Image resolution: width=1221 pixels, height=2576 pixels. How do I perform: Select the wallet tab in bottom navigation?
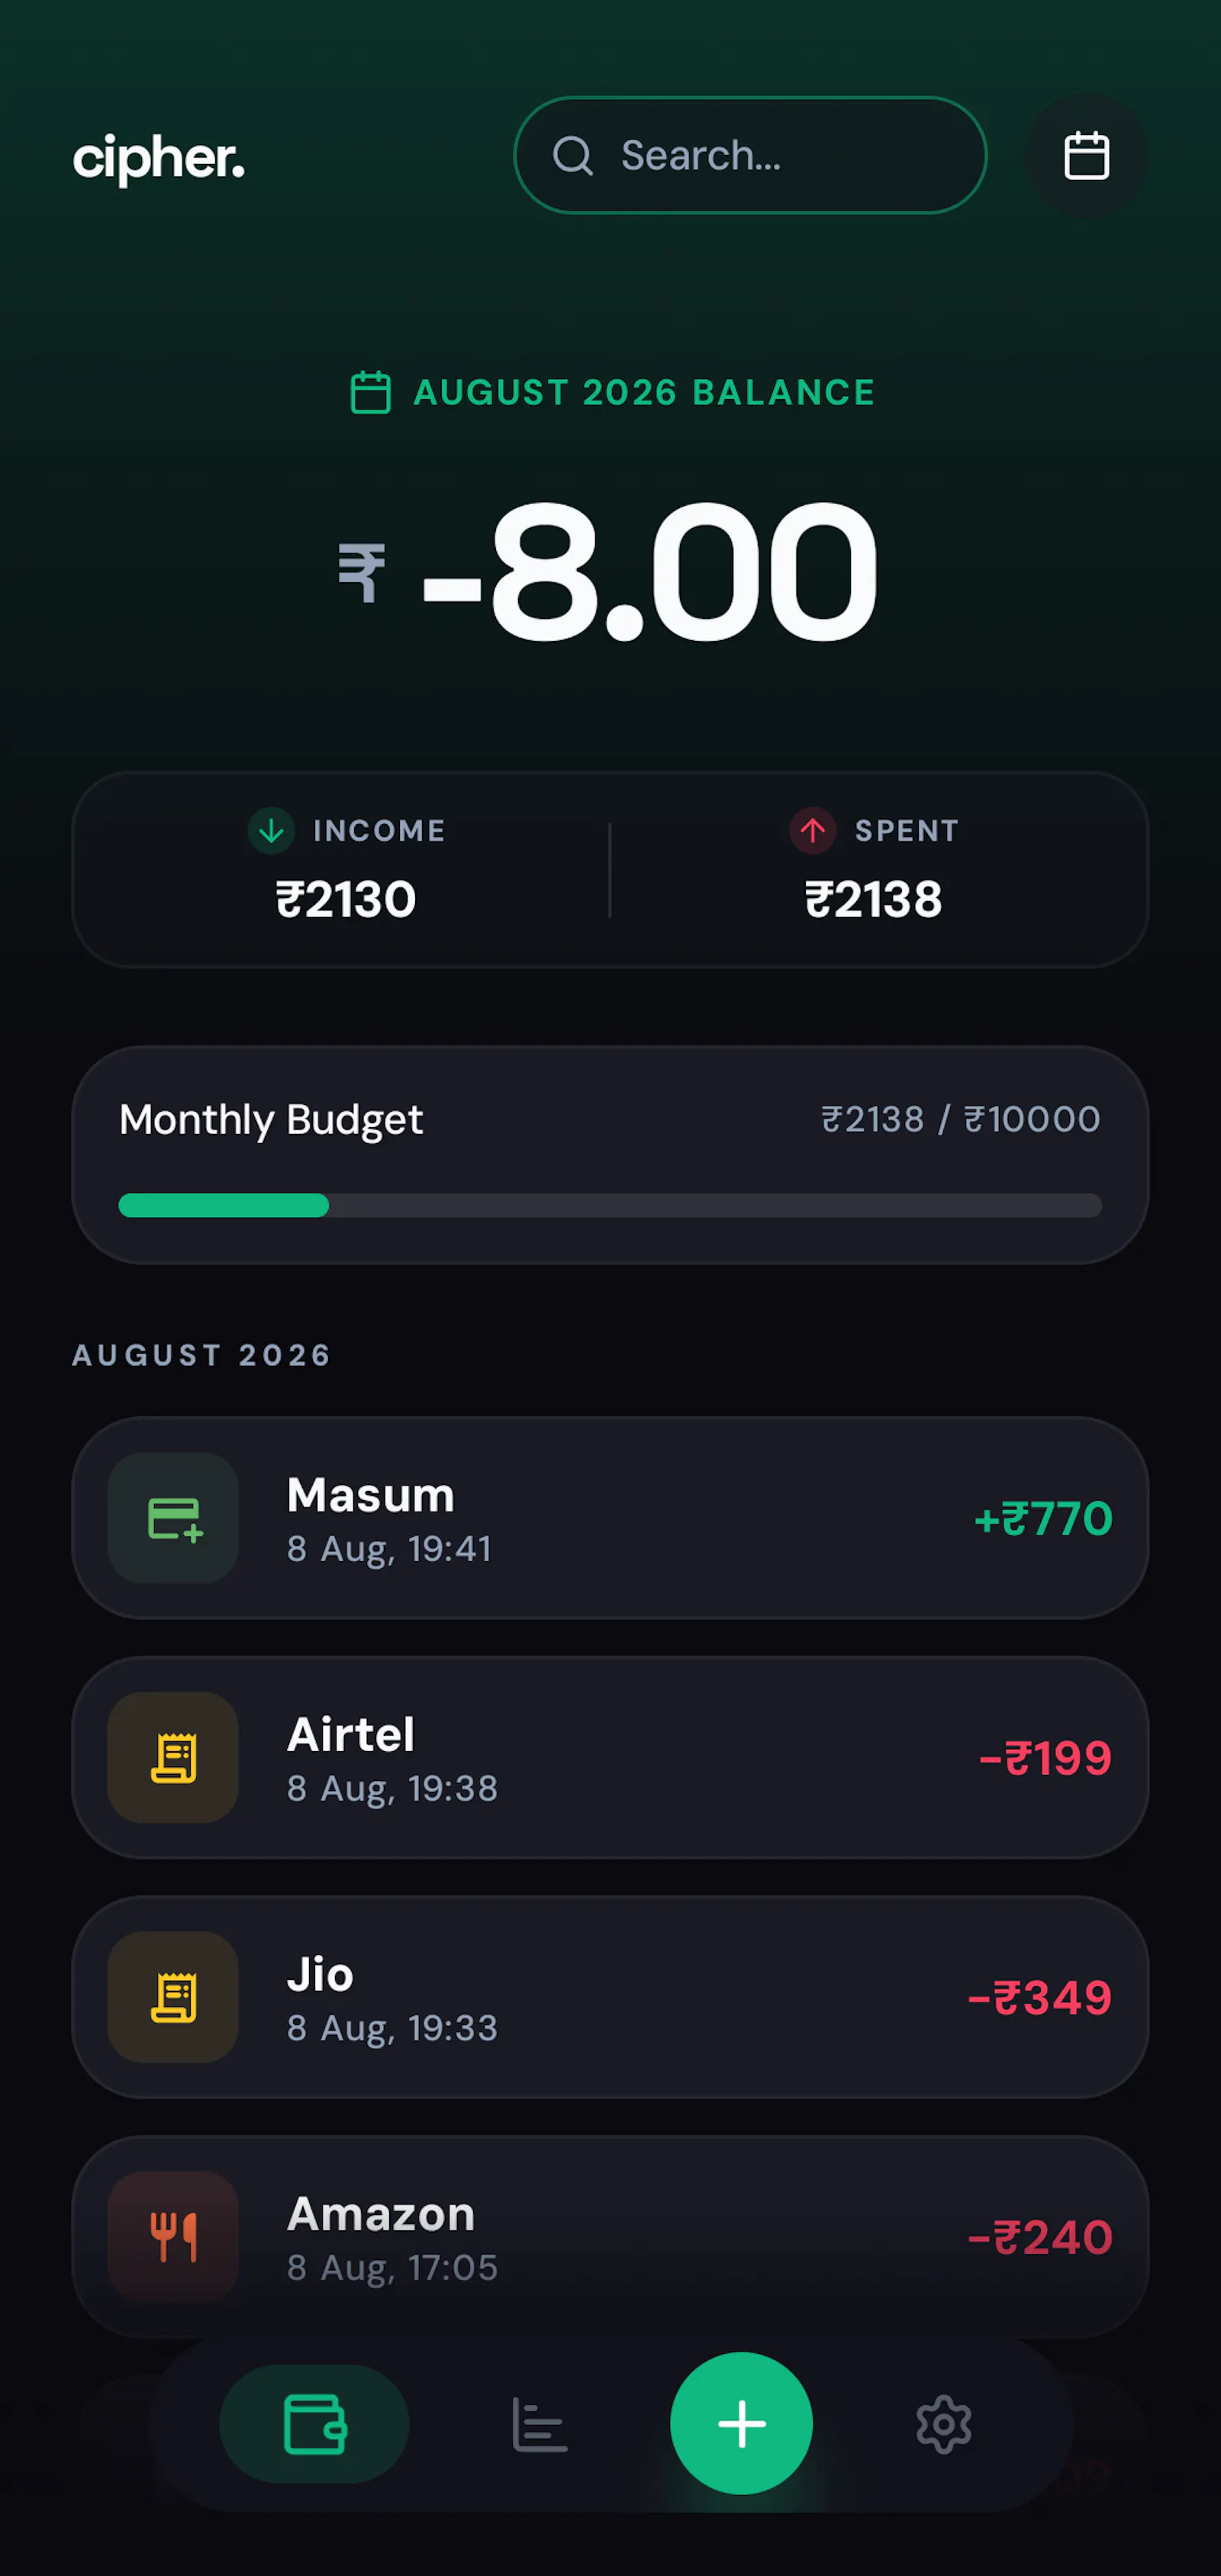coord(314,2424)
